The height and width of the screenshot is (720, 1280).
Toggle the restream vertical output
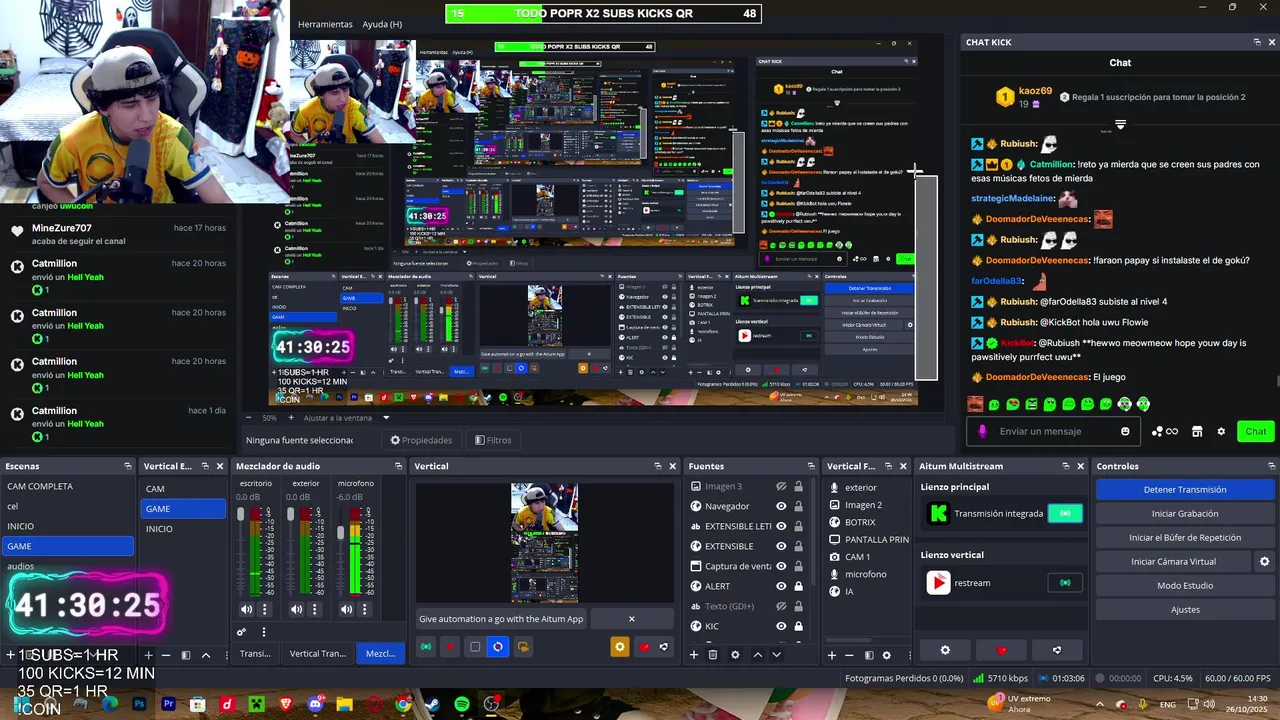1065,583
